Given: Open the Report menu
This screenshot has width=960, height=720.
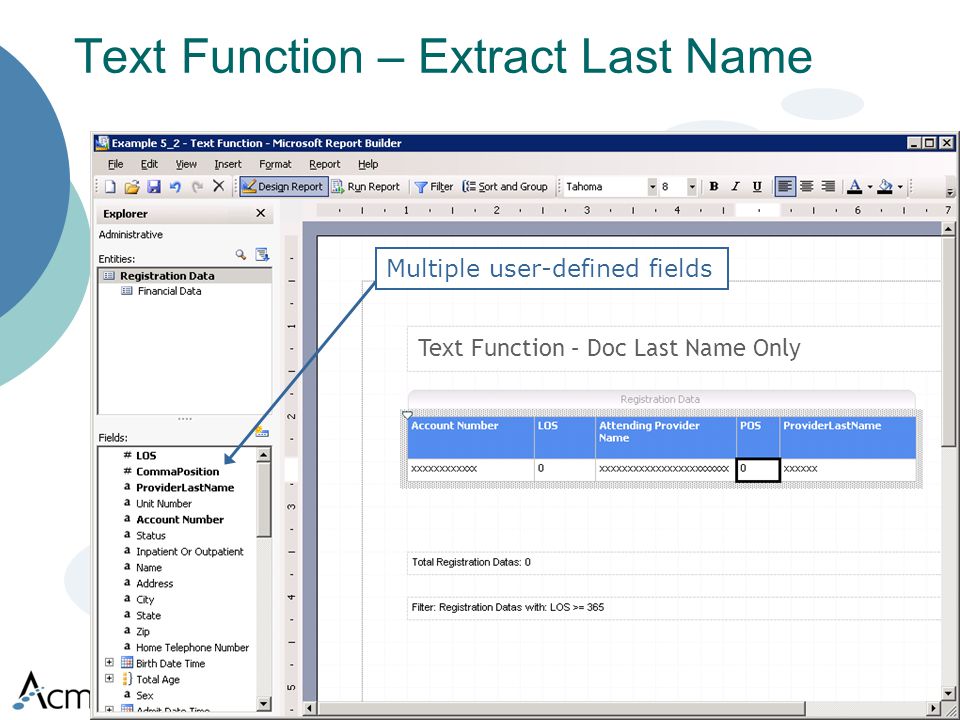Looking at the screenshot, I should coord(324,164).
